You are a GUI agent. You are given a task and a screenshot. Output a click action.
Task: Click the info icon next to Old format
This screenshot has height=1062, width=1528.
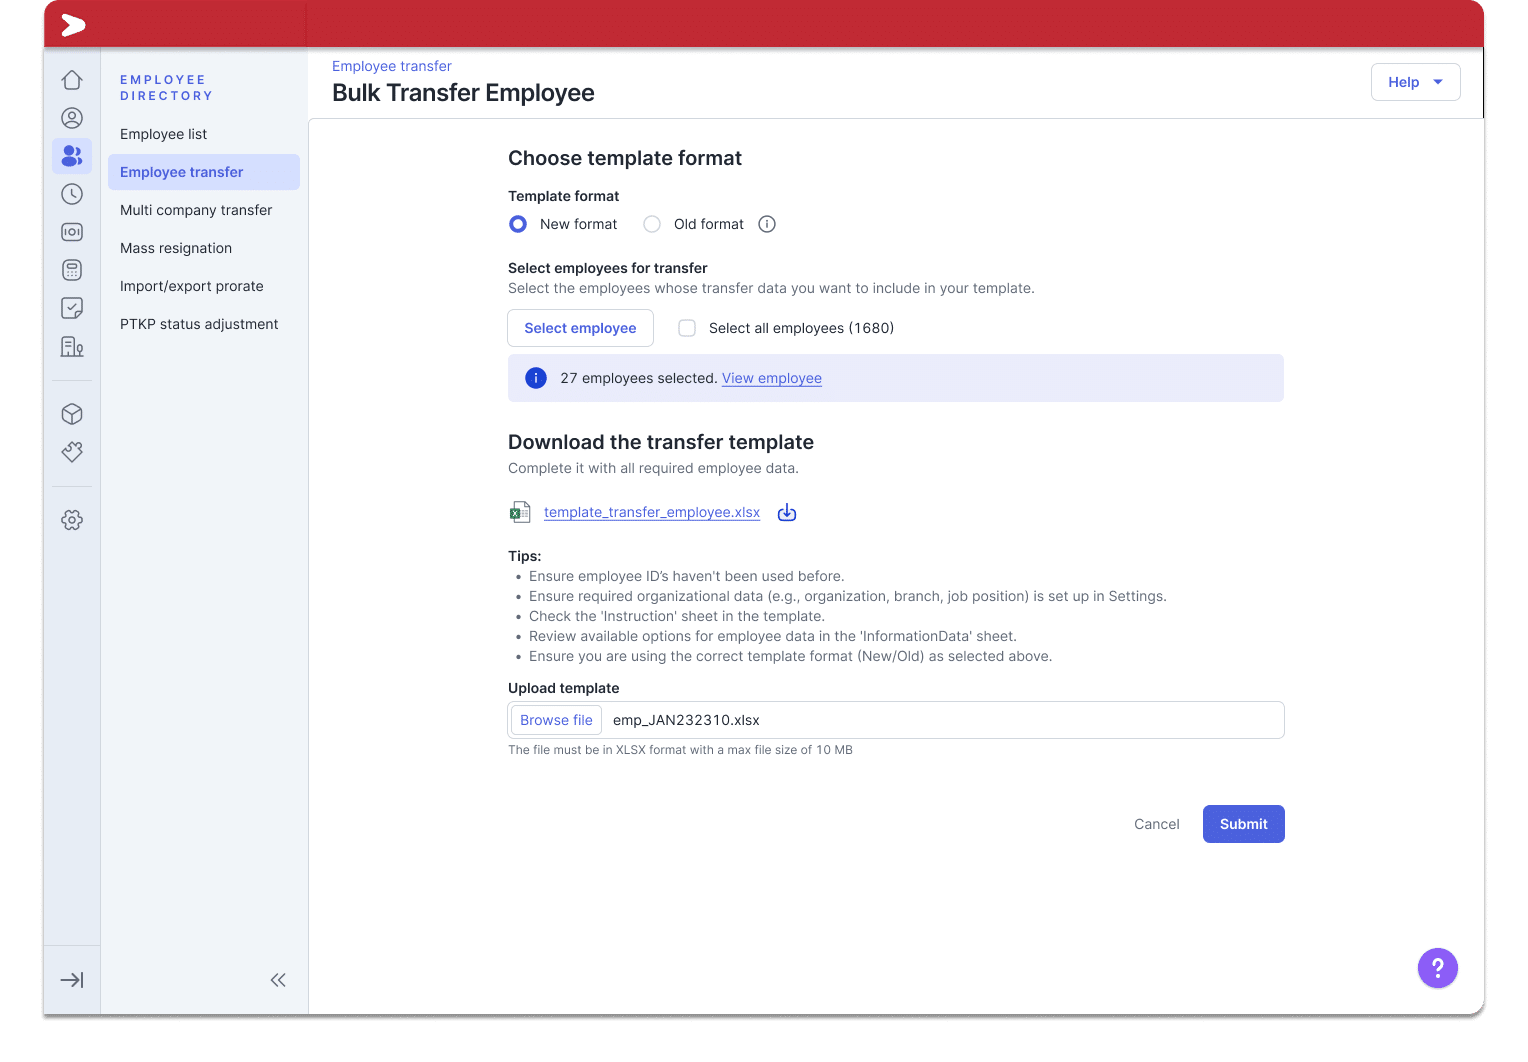[x=767, y=224]
